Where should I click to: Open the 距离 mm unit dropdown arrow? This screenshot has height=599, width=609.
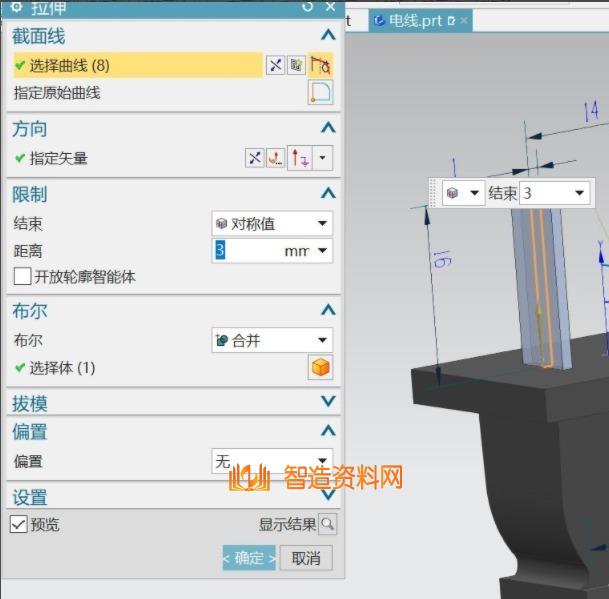(322, 251)
